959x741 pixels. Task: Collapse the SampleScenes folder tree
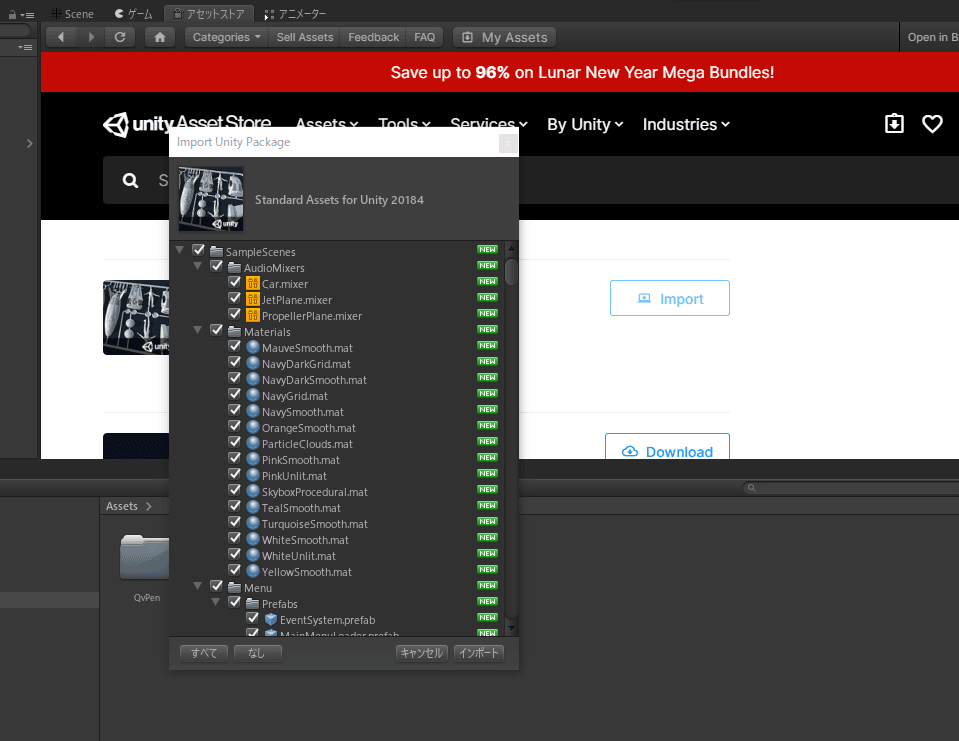click(x=180, y=251)
